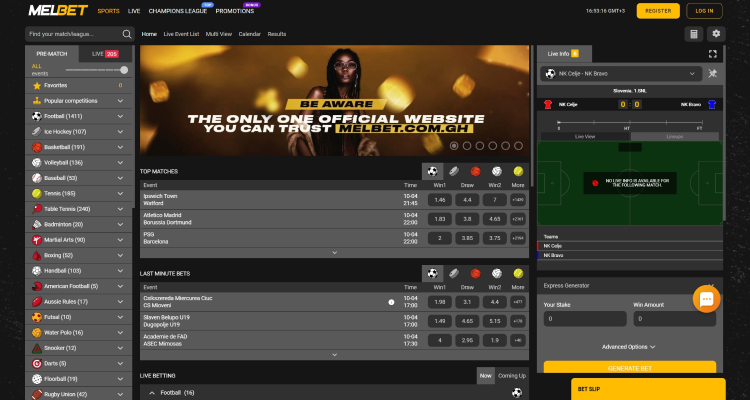Select ice hockey icon in Top Matches
Viewport: 750px width, 400px height.
454,171
